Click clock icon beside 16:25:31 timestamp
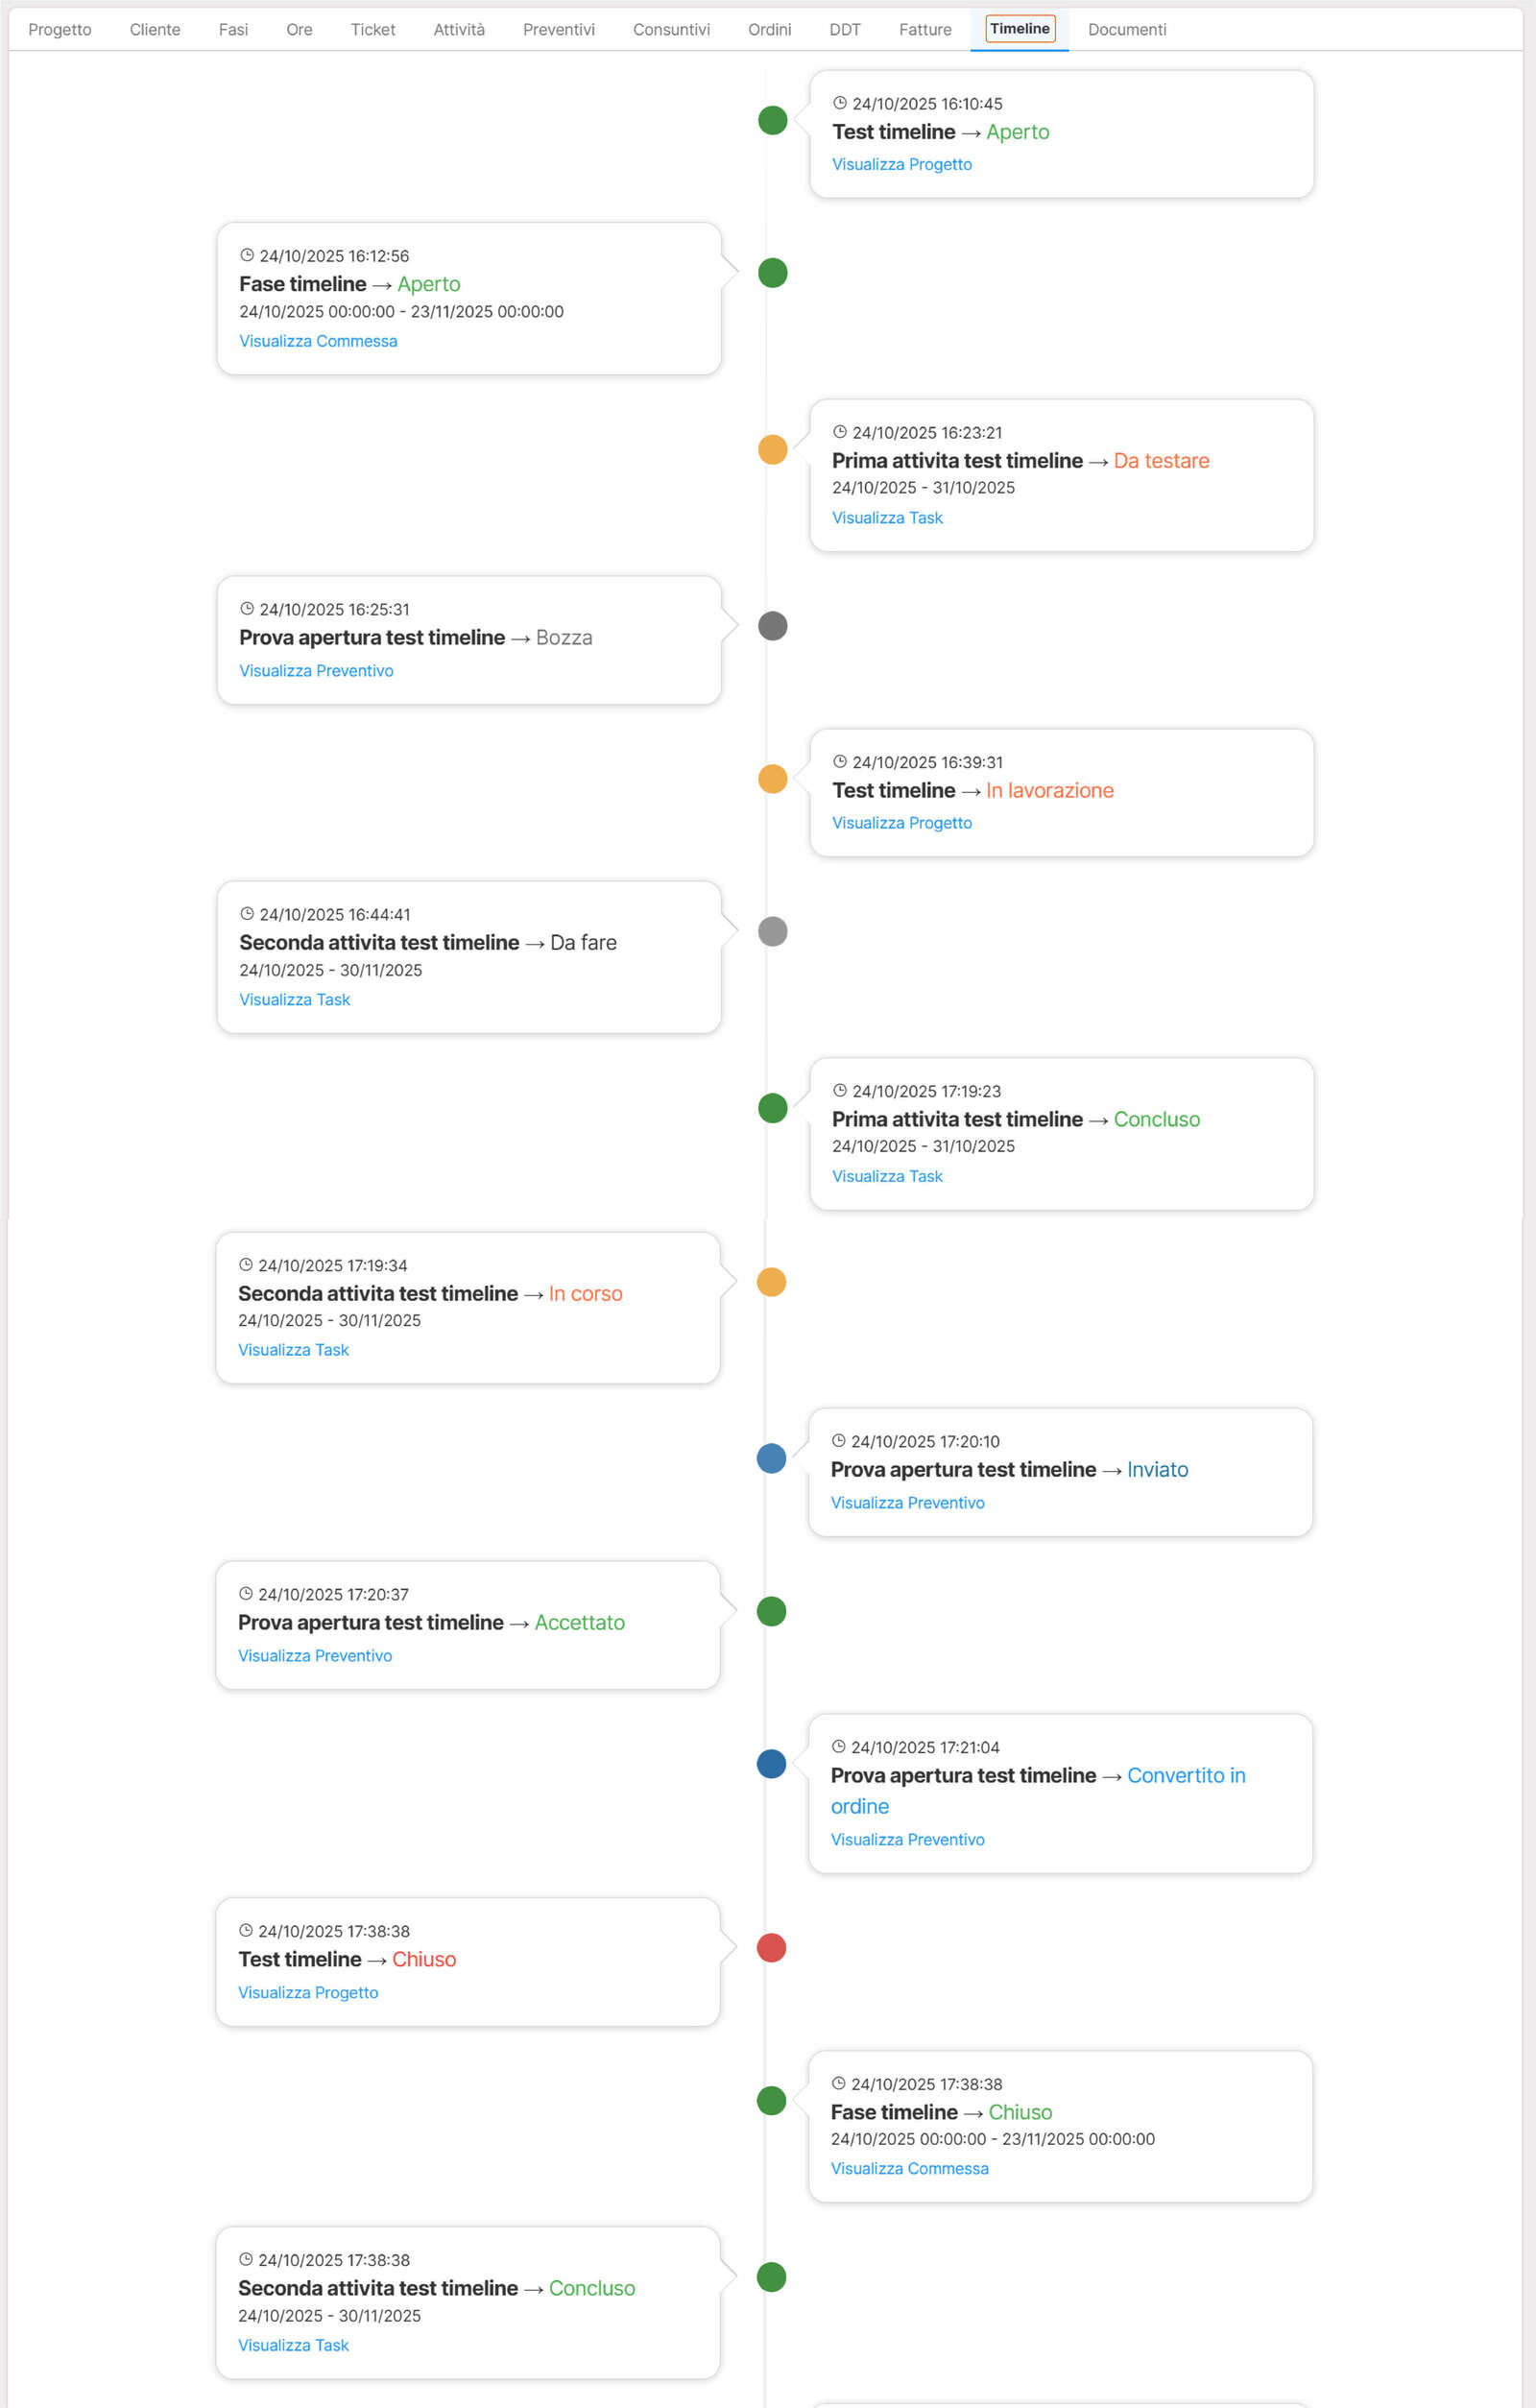Screen dimensions: 1536x2408 point(247,608)
